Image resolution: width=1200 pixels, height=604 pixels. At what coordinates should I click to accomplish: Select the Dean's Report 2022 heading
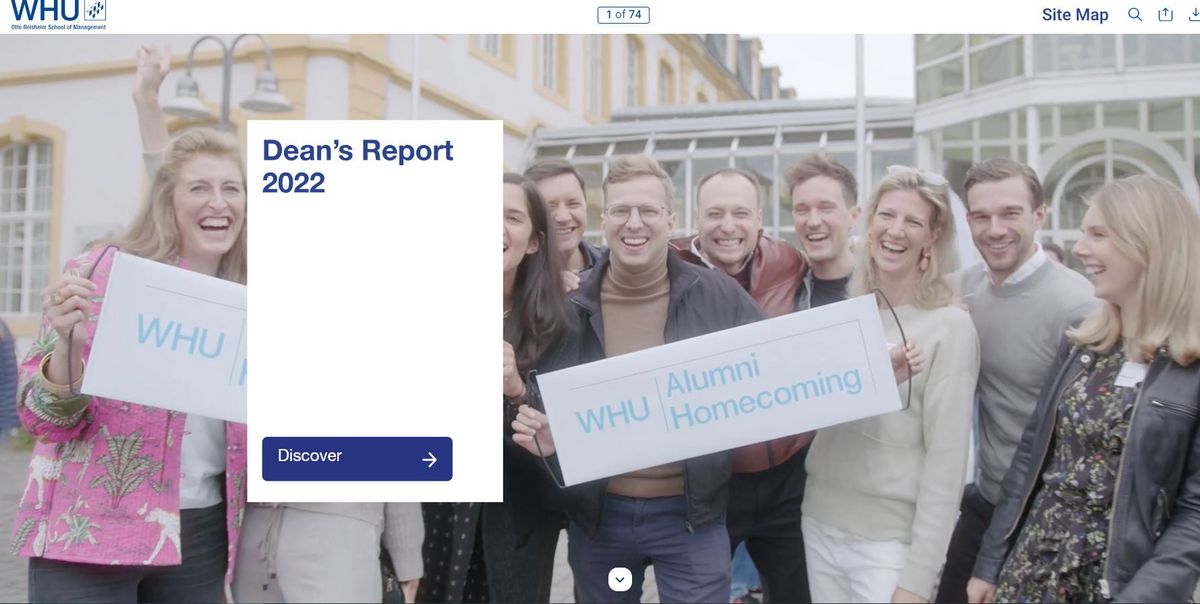click(x=358, y=166)
